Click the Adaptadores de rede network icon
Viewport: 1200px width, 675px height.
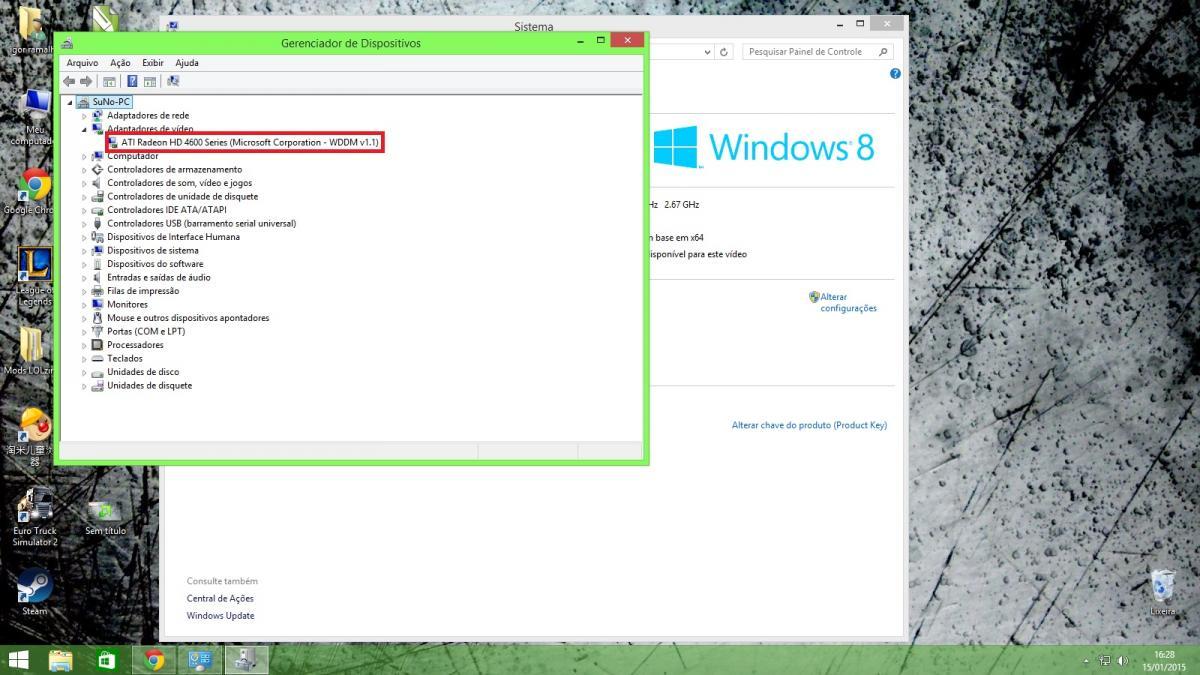coord(97,116)
